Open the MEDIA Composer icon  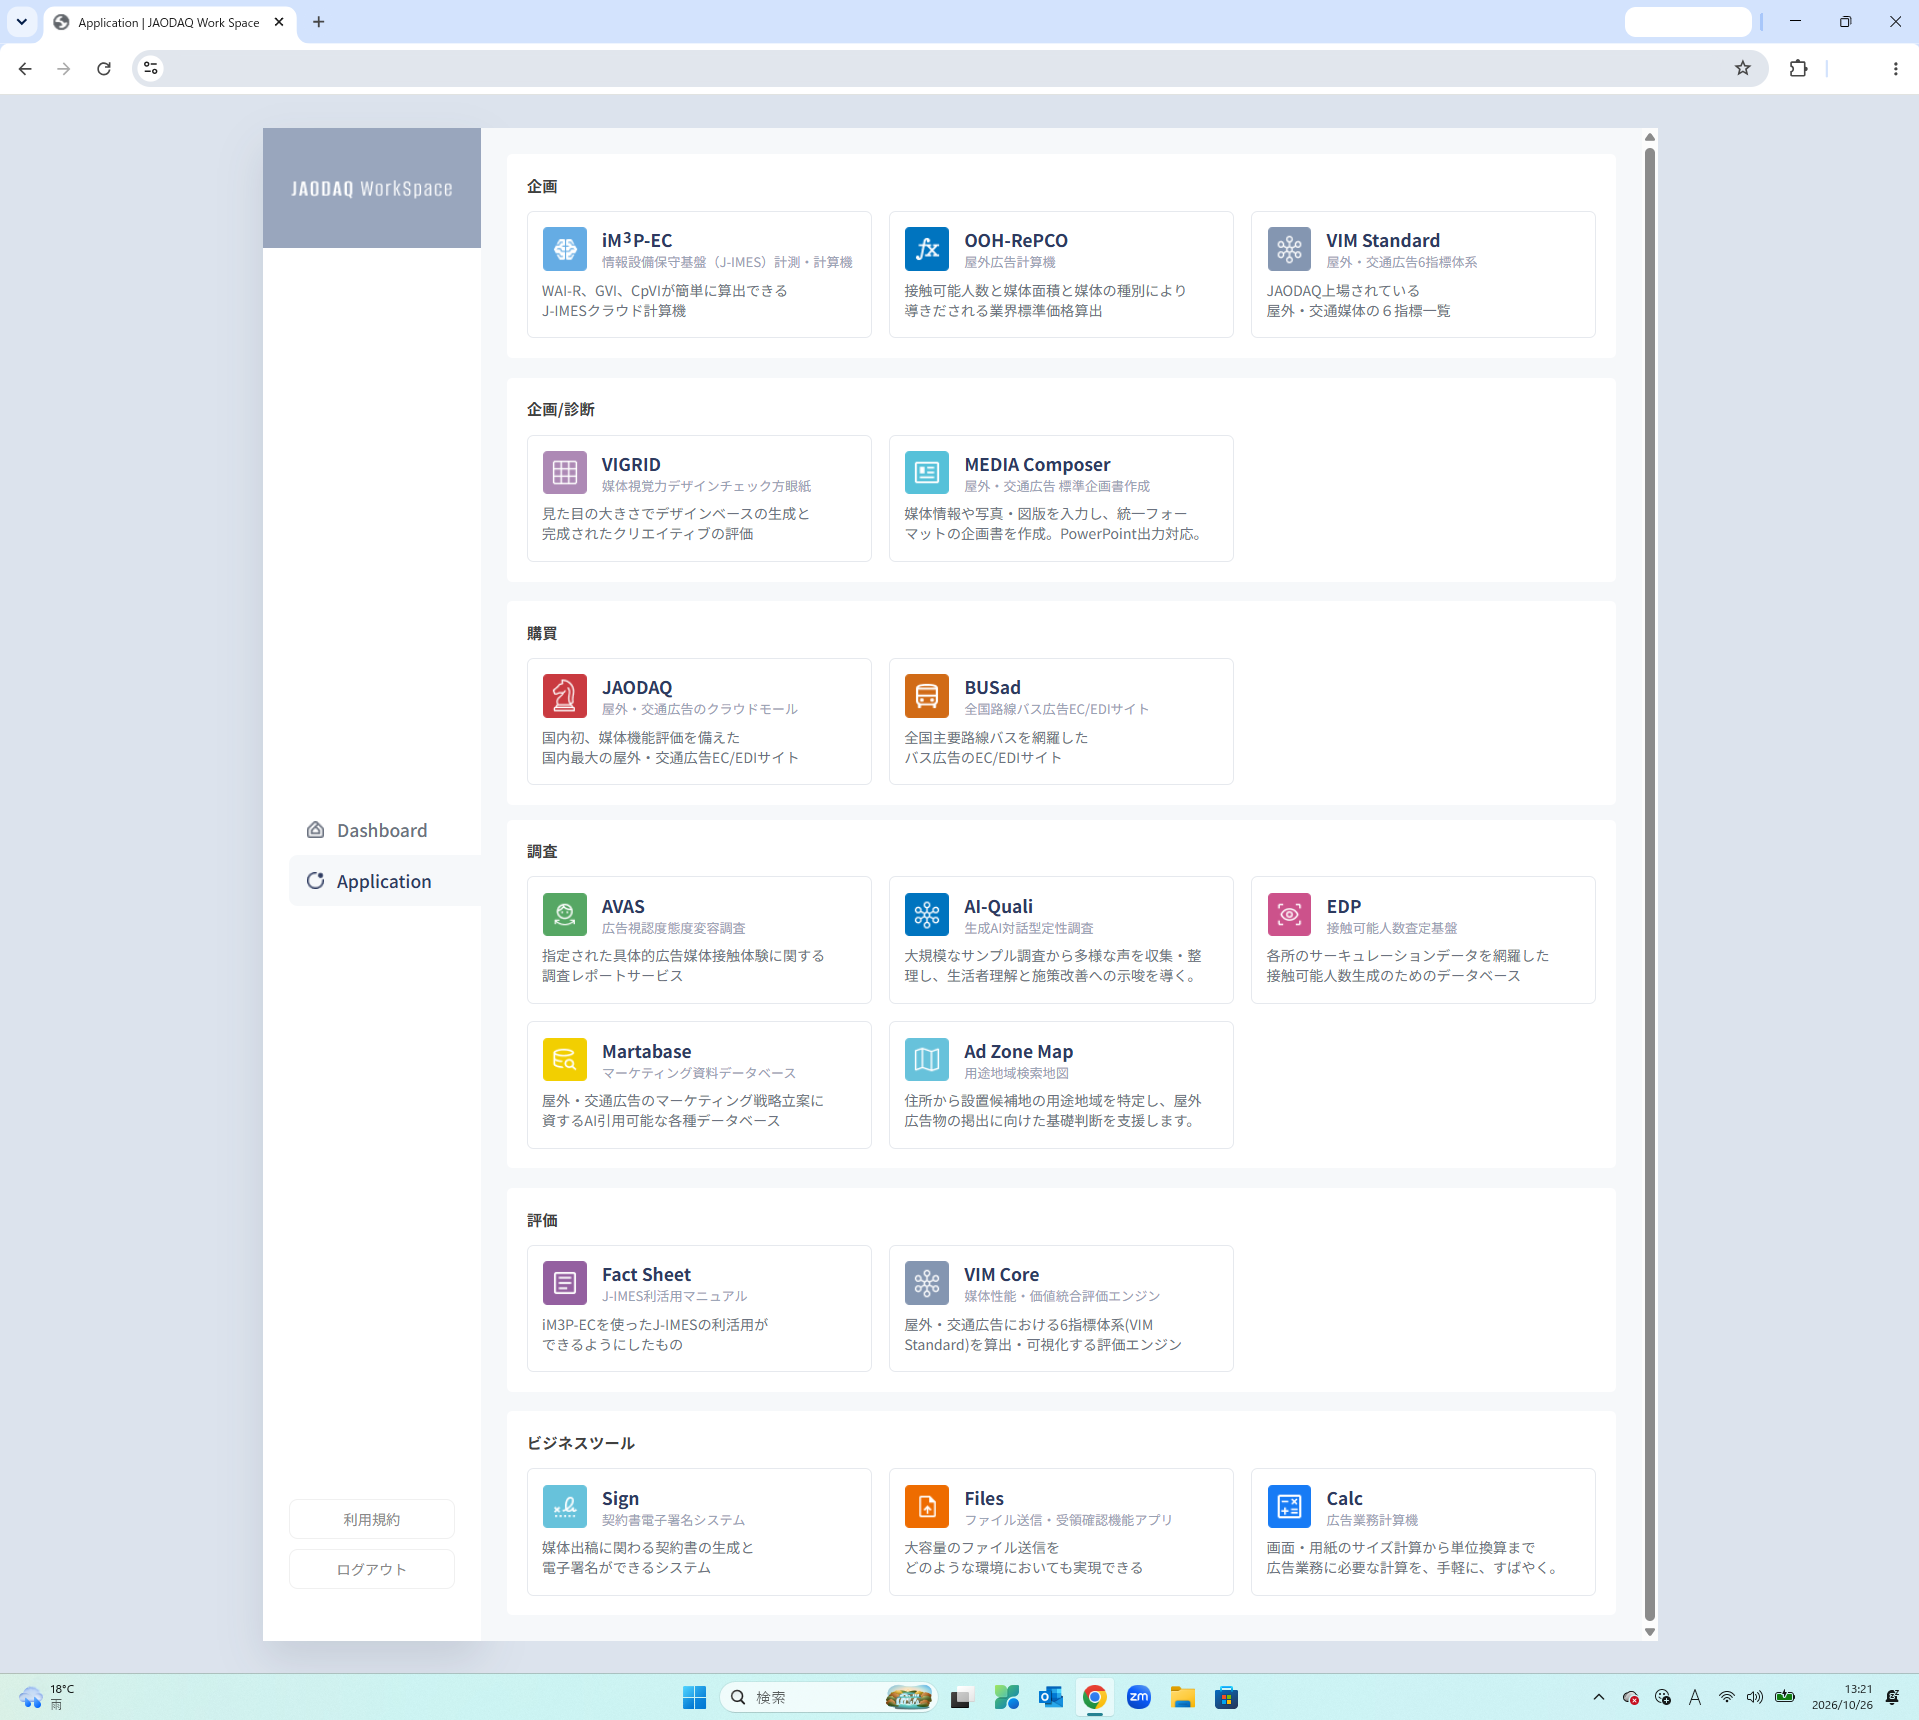tap(927, 472)
